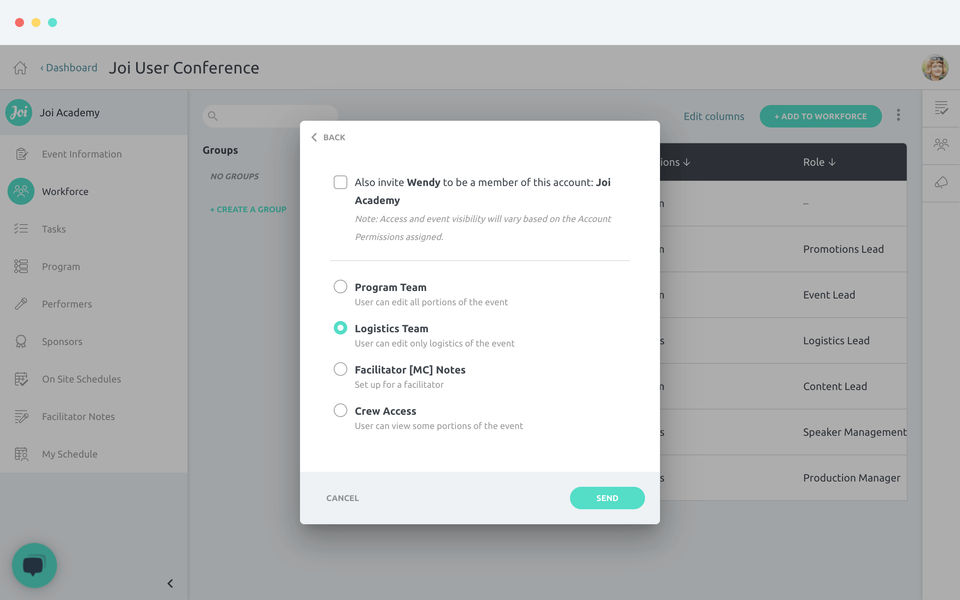Select the Crew Access radio option
This screenshot has width=960, height=600.
point(341,411)
